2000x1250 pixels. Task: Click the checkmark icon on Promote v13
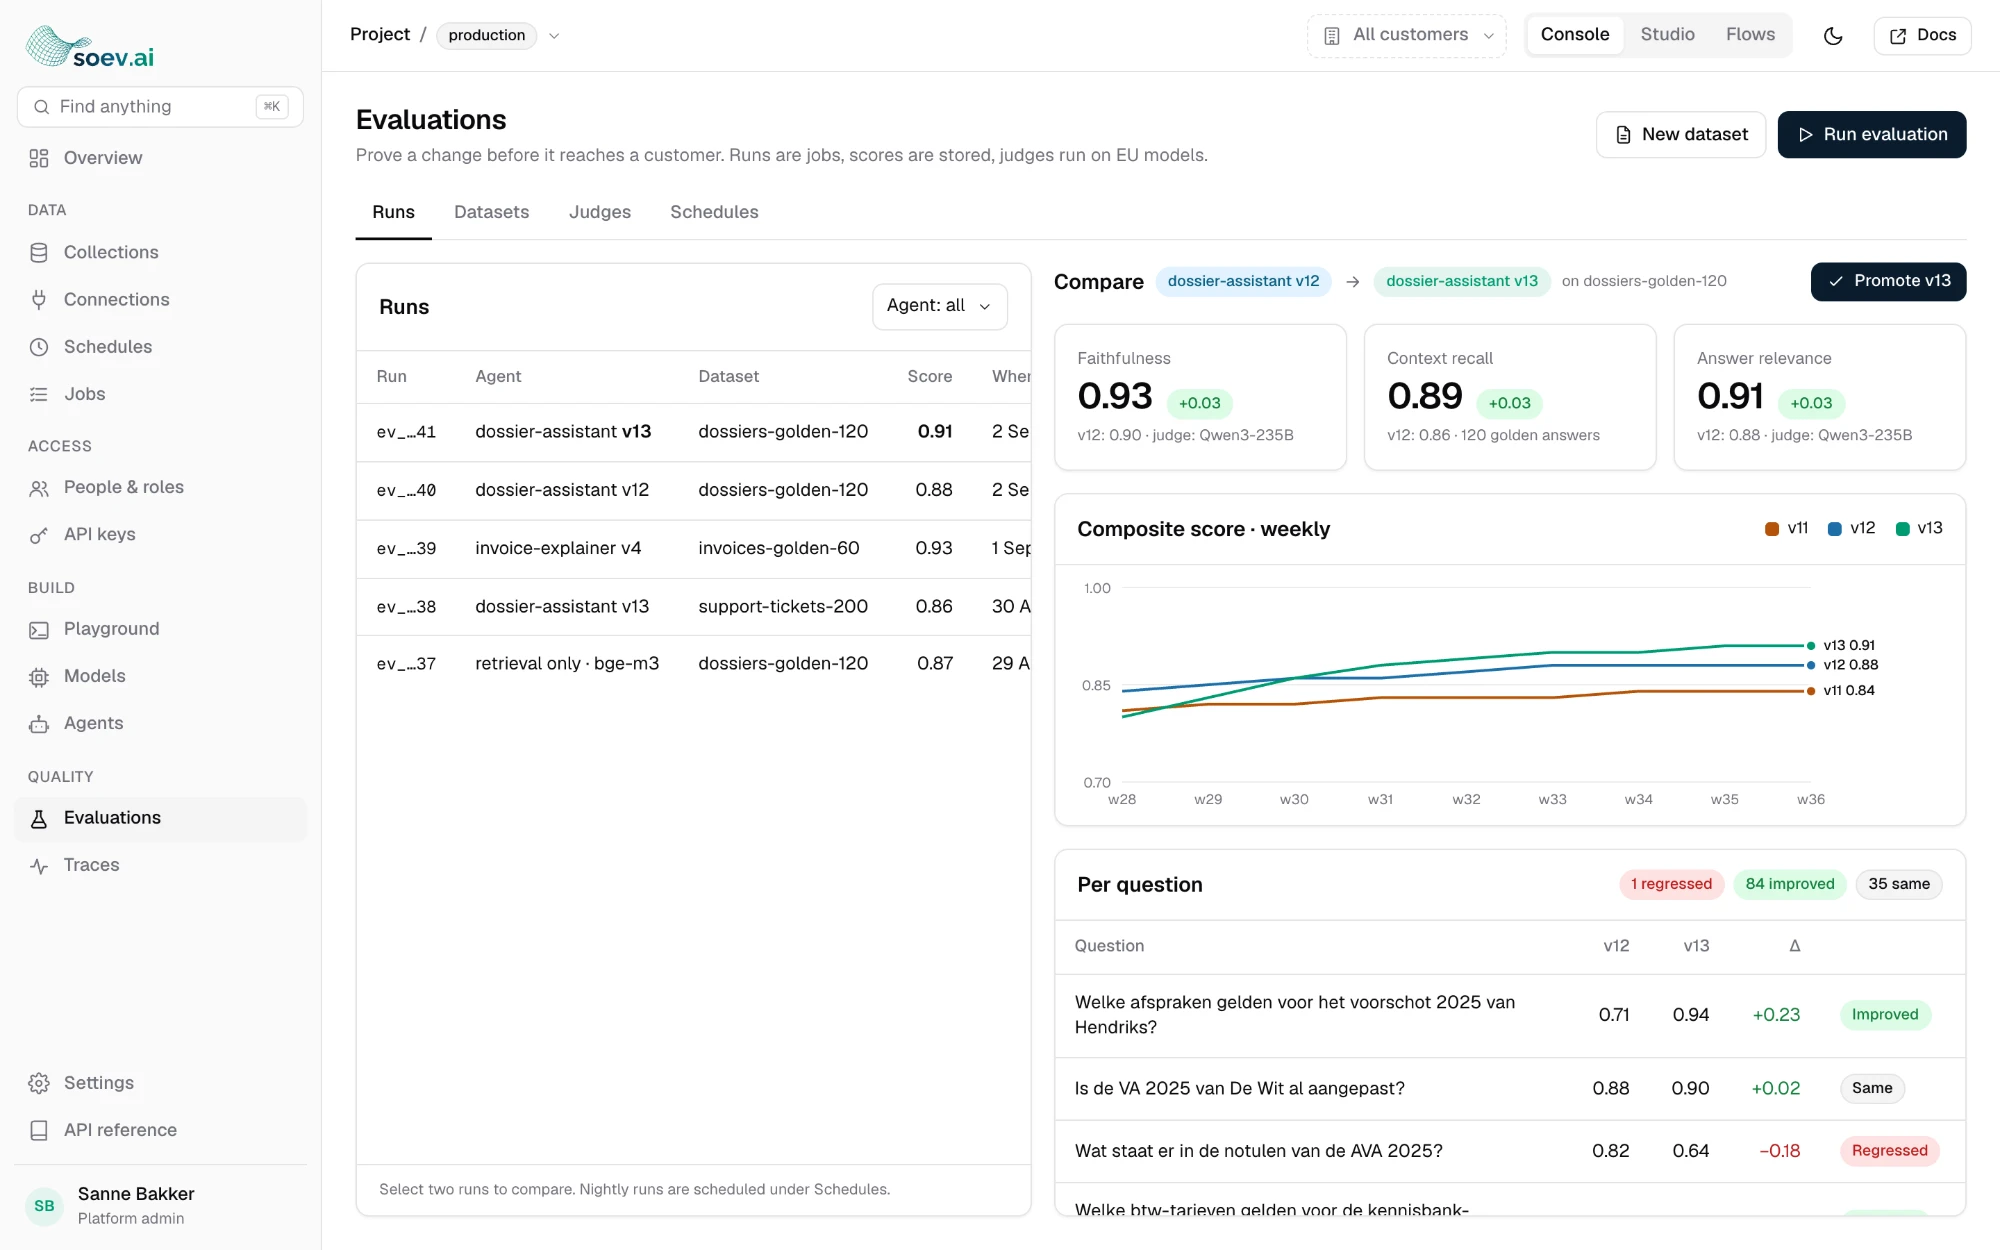click(1835, 282)
